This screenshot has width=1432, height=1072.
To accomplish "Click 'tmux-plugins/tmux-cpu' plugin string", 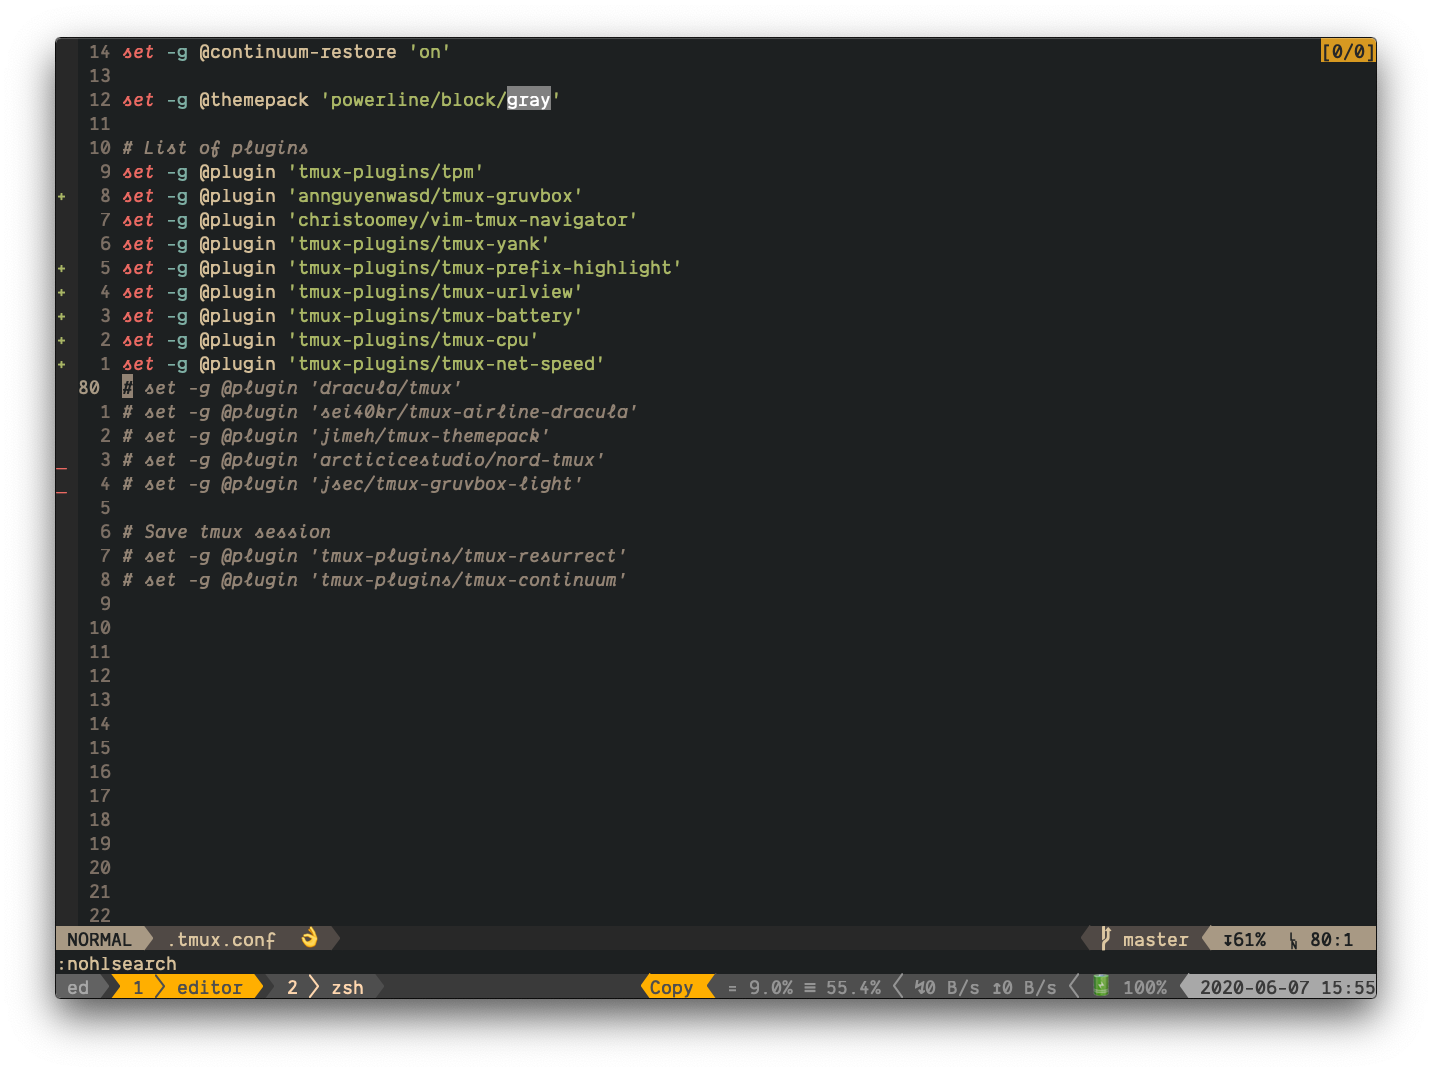I will click(x=413, y=339).
